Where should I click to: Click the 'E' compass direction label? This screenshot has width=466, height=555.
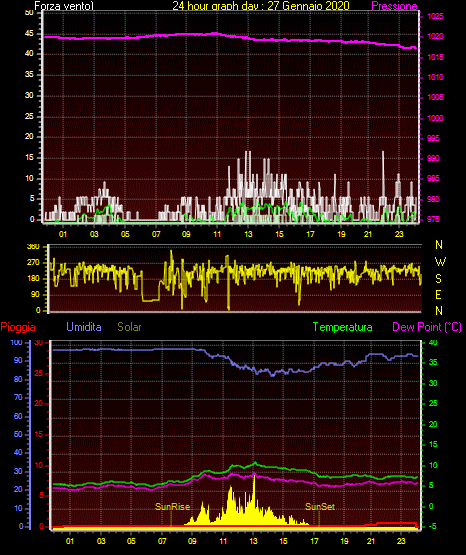click(x=438, y=295)
